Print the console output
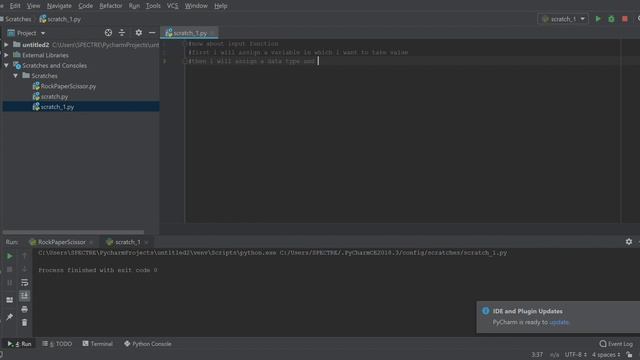 (24, 309)
